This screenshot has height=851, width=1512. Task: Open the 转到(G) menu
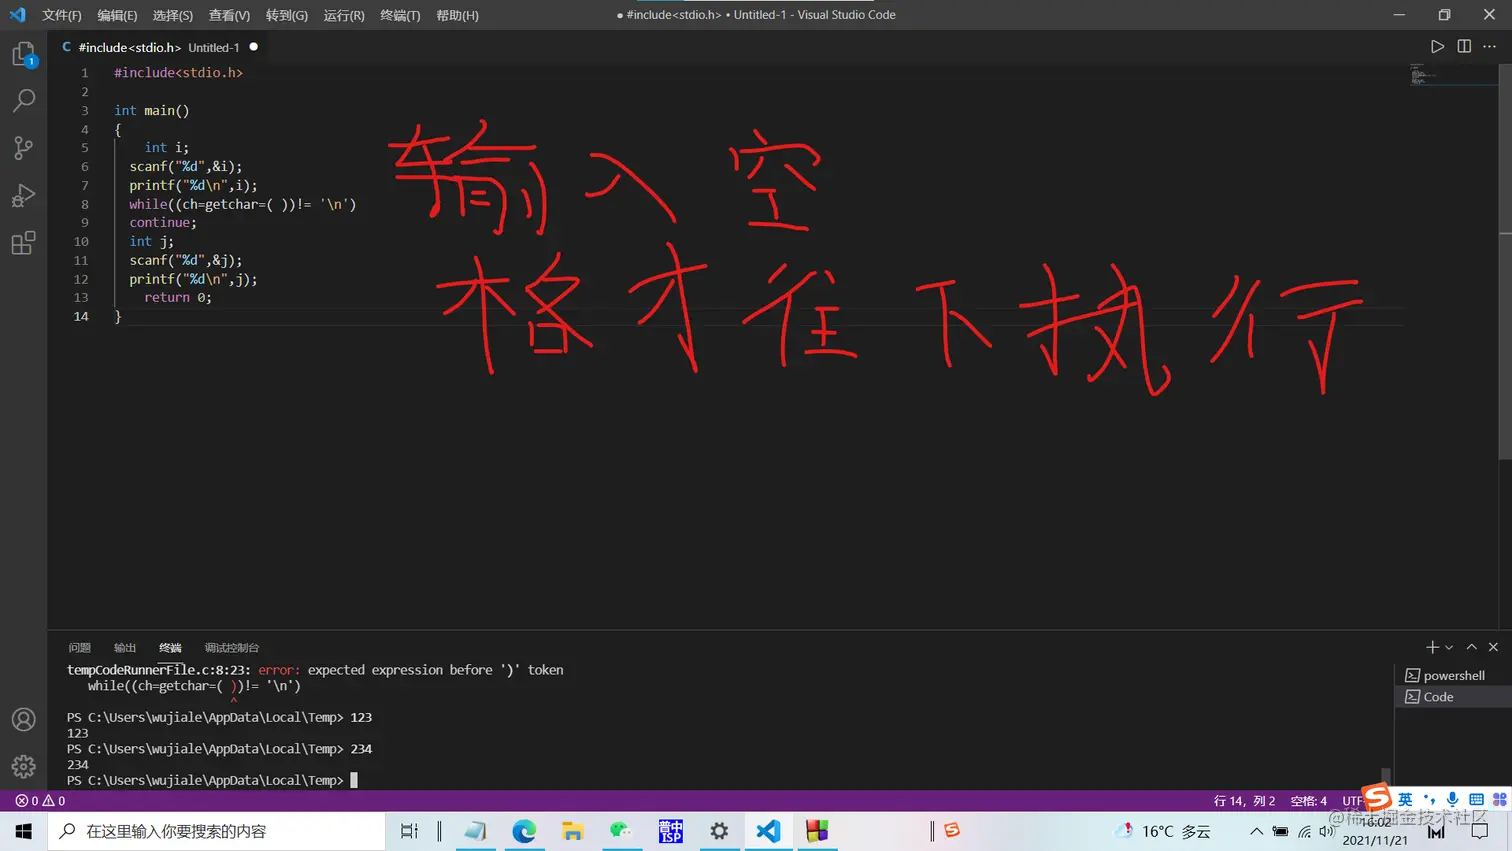[287, 15]
